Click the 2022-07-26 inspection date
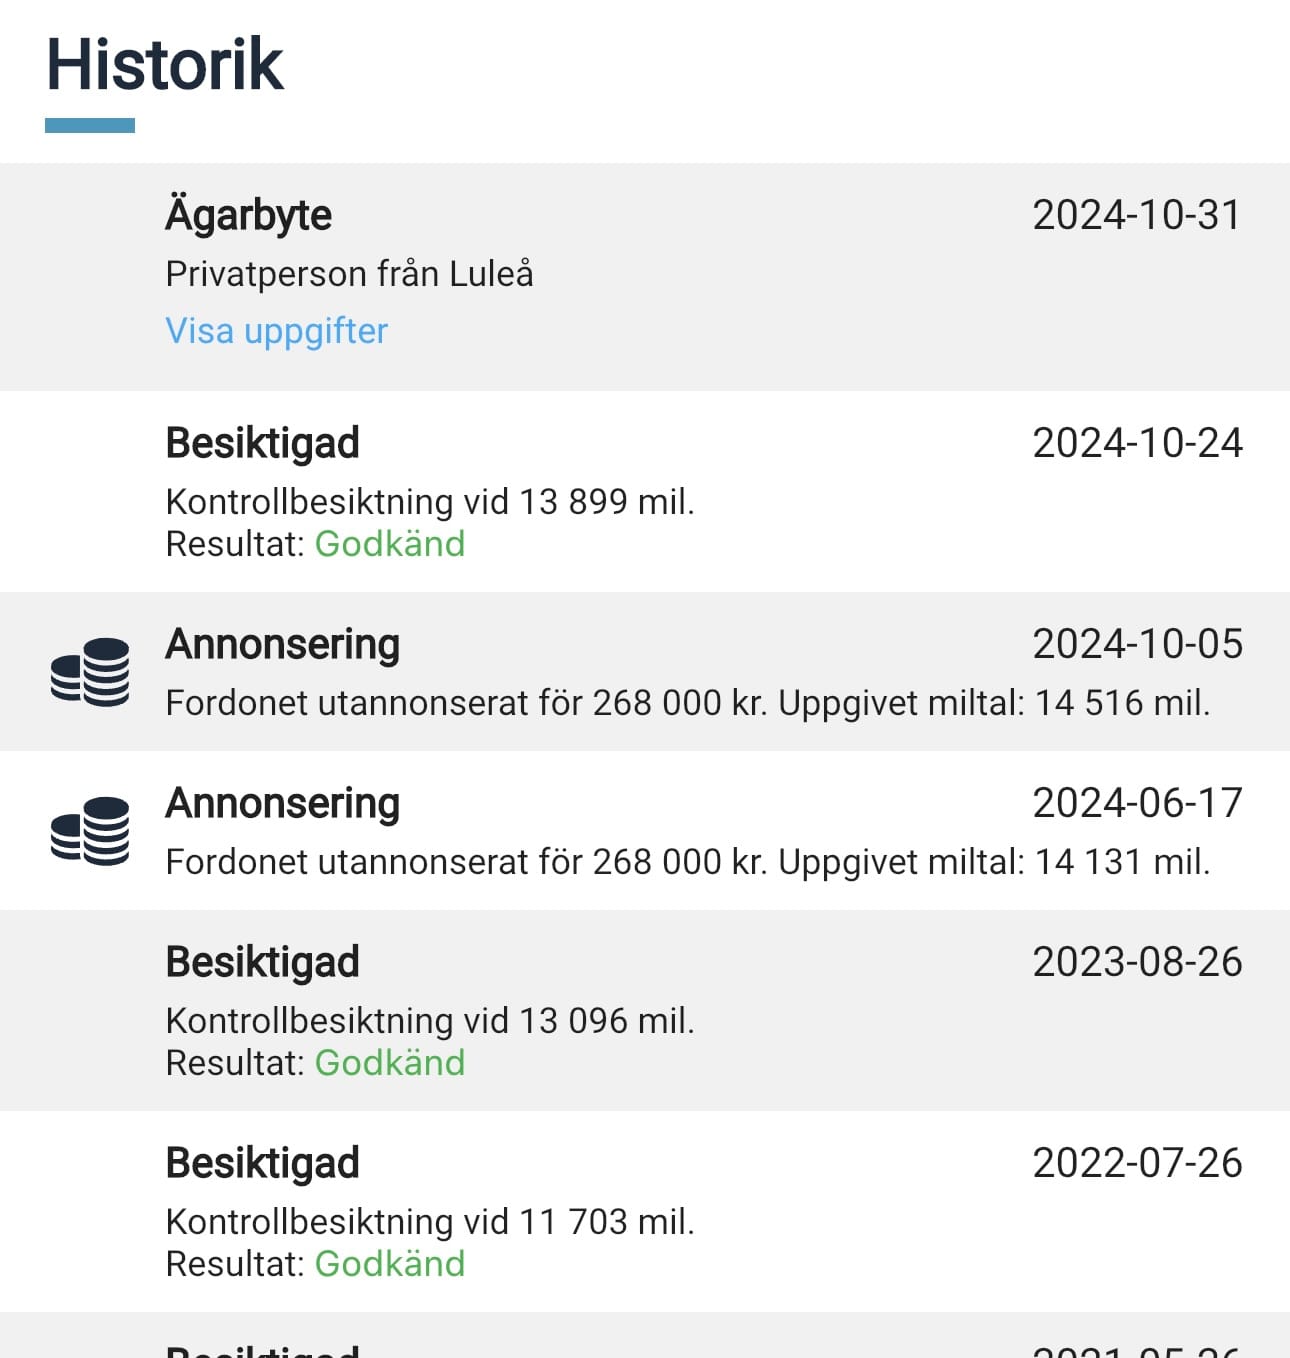Viewport: 1290px width, 1358px height. 1137,1163
